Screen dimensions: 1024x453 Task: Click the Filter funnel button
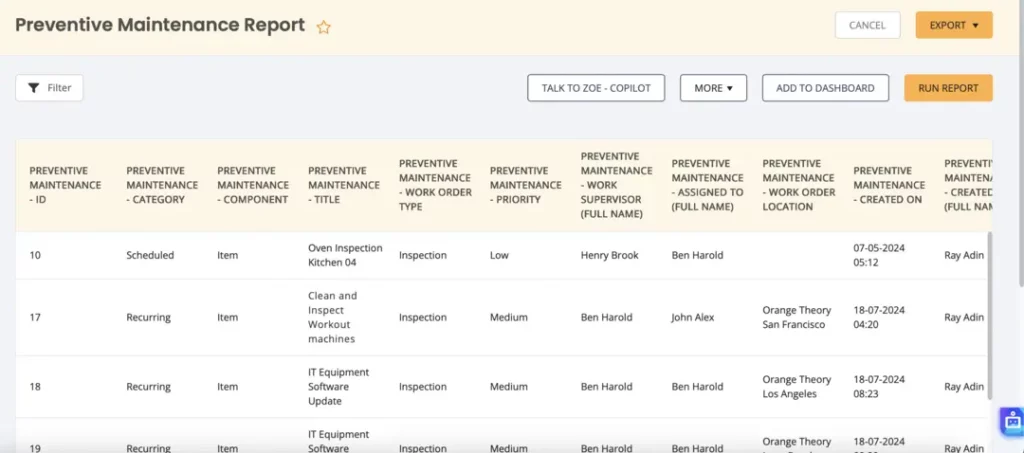tap(49, 88)
